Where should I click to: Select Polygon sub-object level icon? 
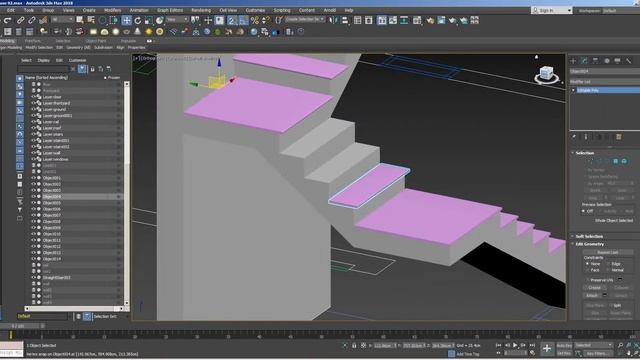(x=616, y=161)
